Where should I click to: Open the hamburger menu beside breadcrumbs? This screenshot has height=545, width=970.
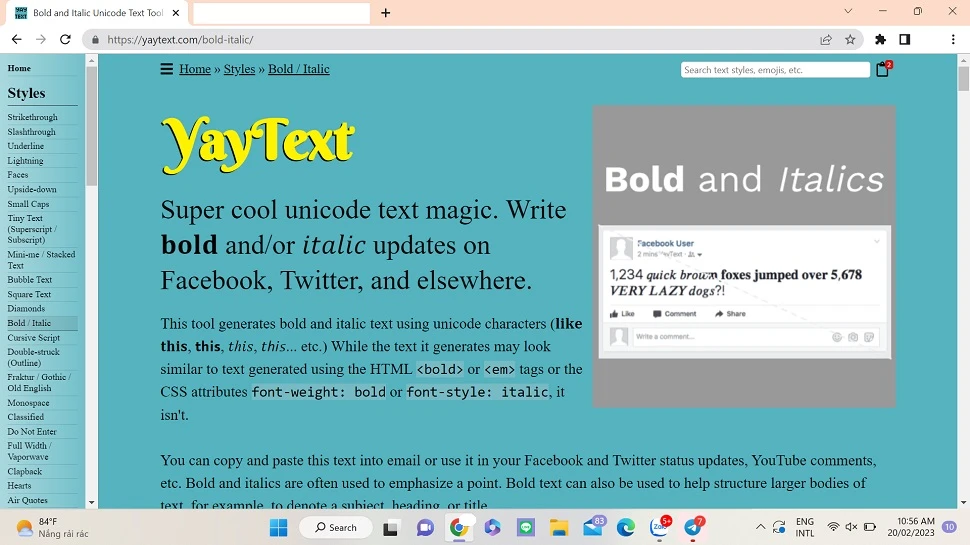point(167,69)
